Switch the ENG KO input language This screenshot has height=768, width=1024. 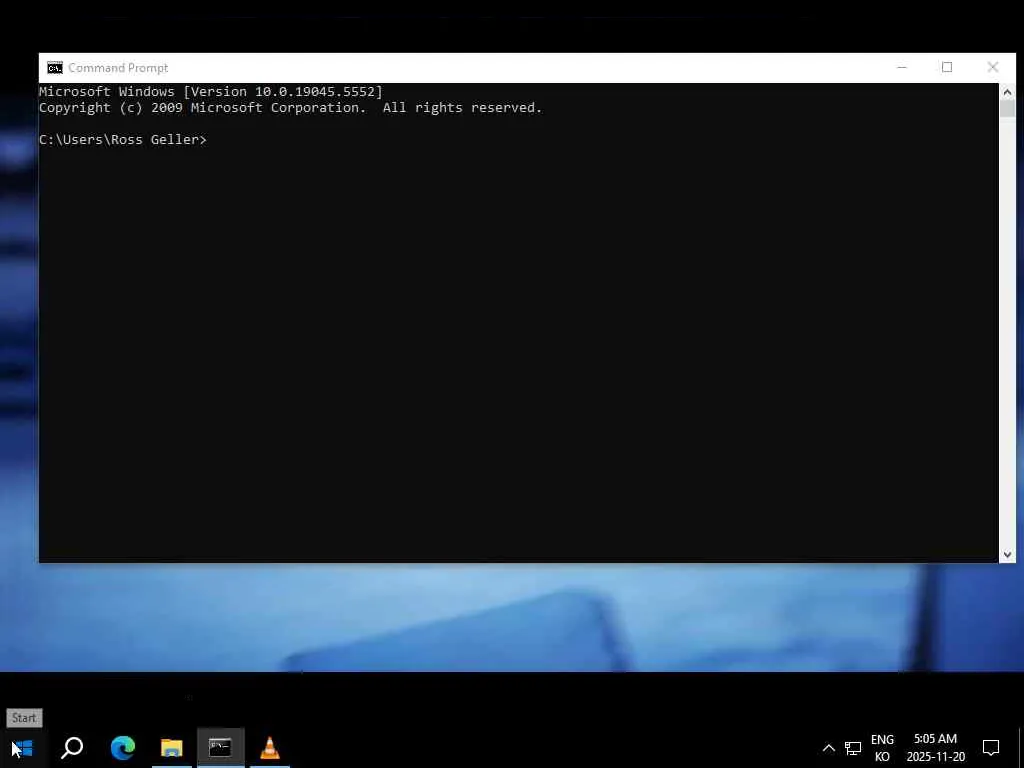pyautogui.click(x=882, y=748)
